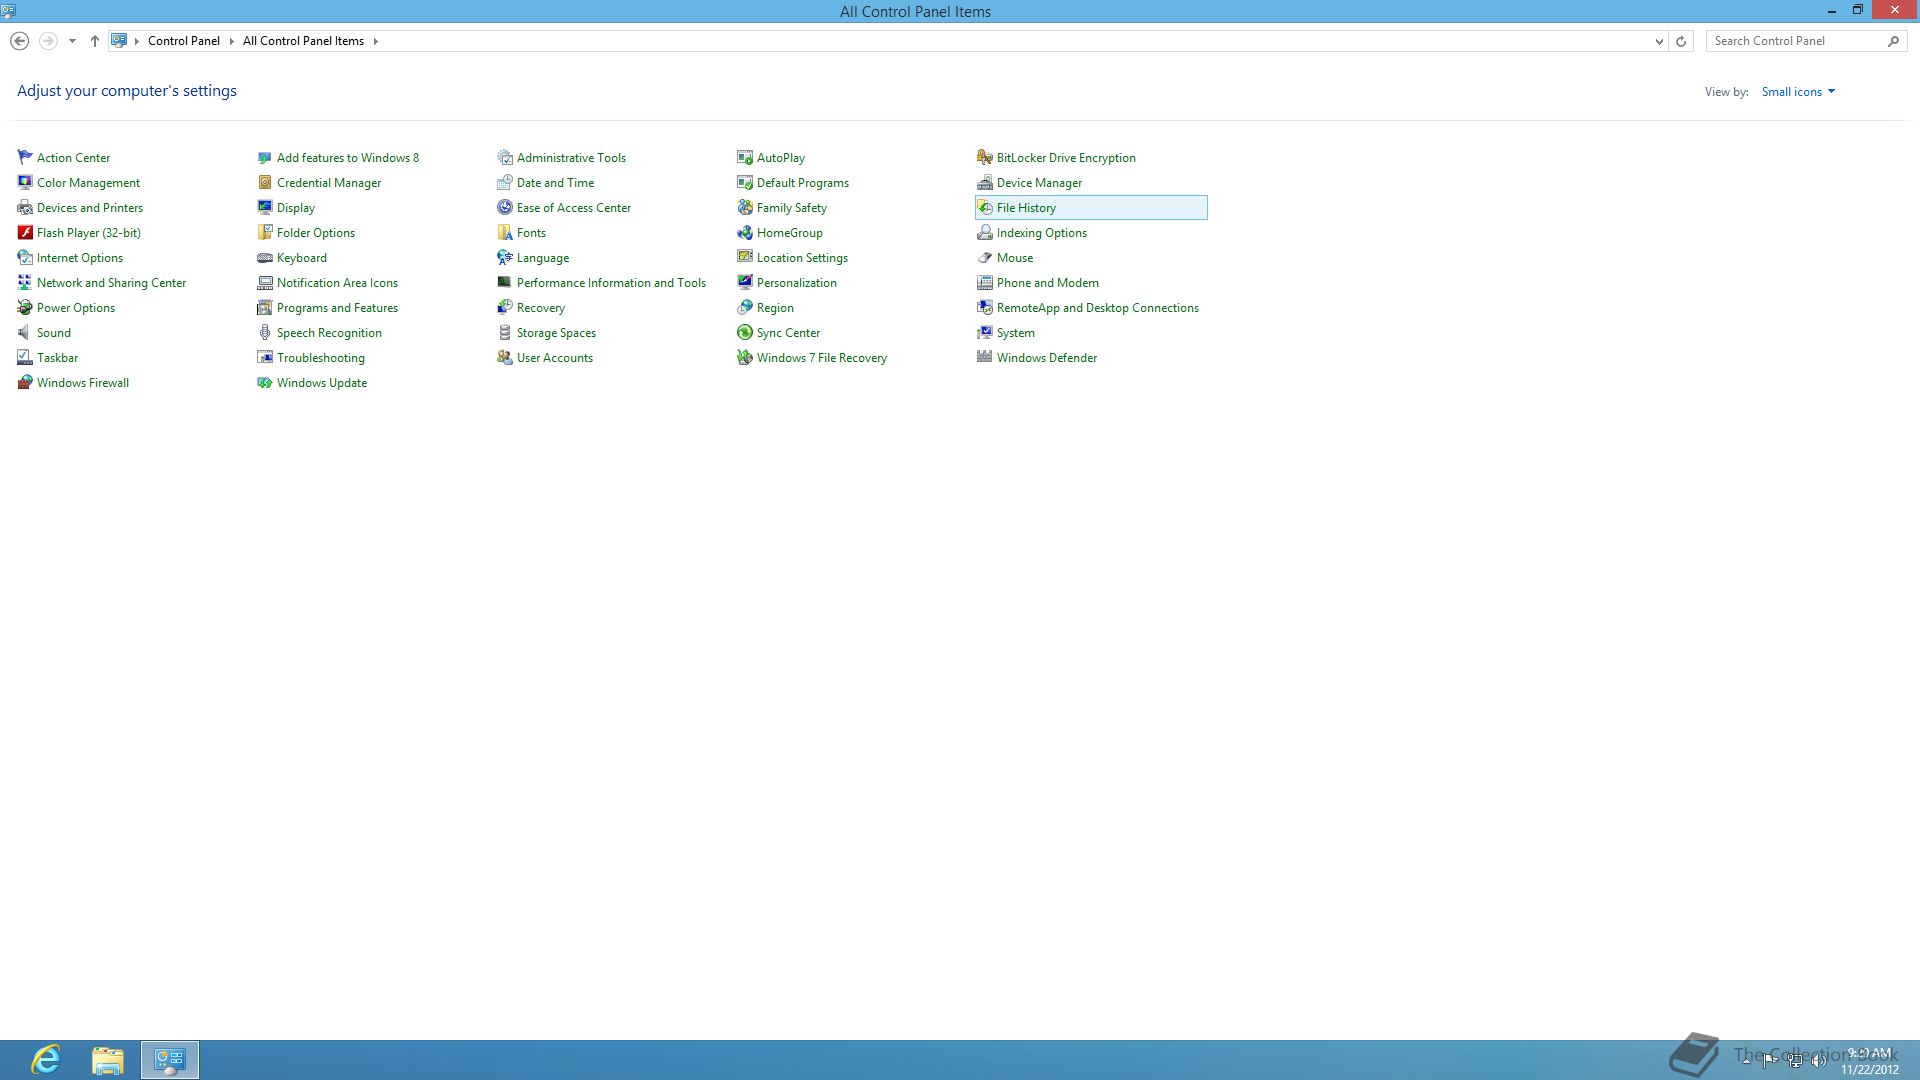
Task: Click the AutoPlay icon
Action: point(745,157)
